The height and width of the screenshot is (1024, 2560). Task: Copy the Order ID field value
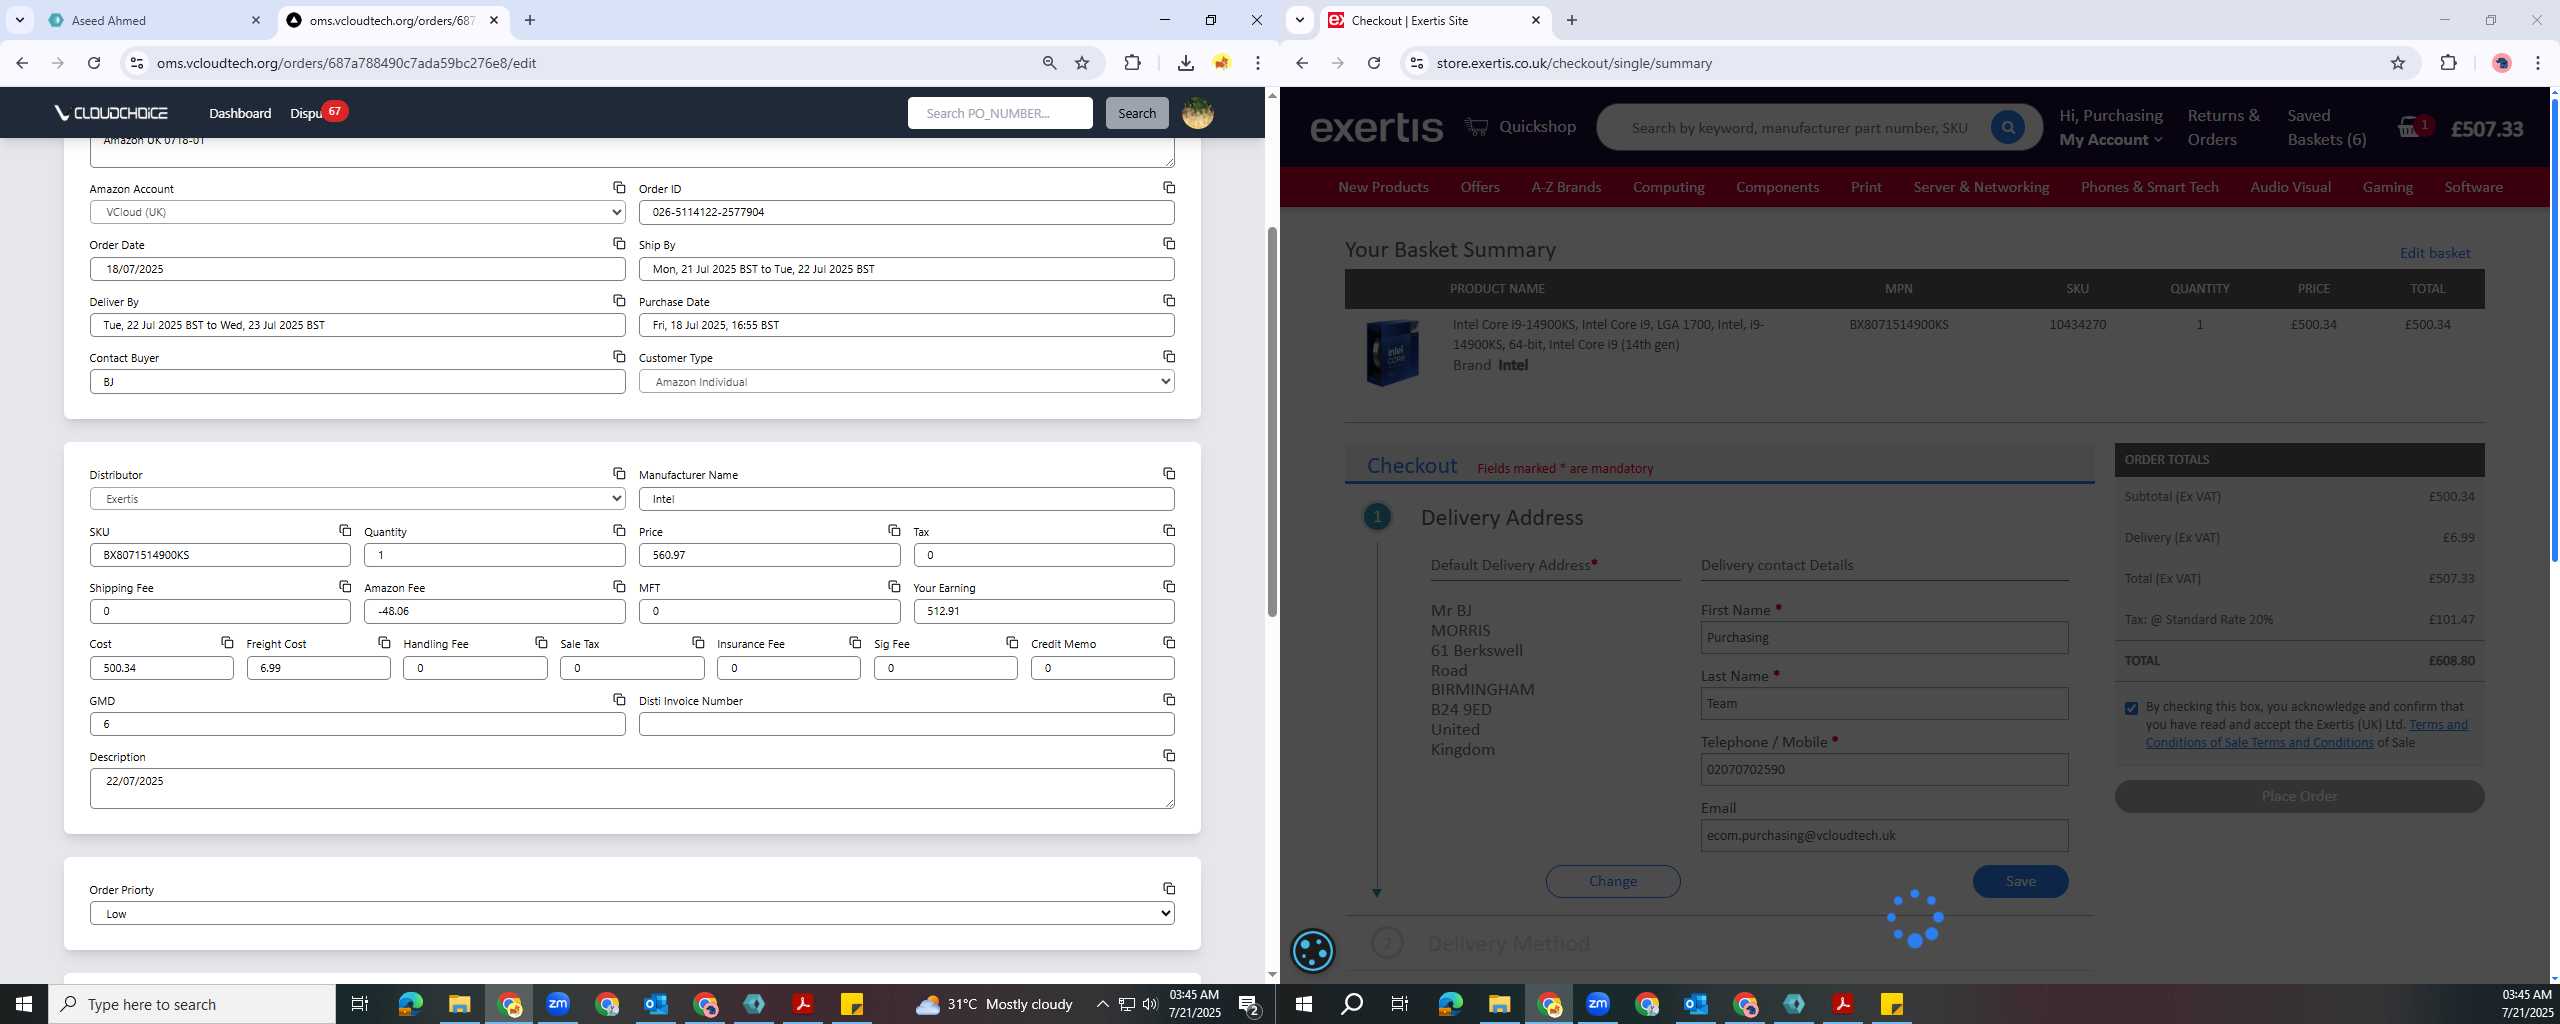point(1168,188)
